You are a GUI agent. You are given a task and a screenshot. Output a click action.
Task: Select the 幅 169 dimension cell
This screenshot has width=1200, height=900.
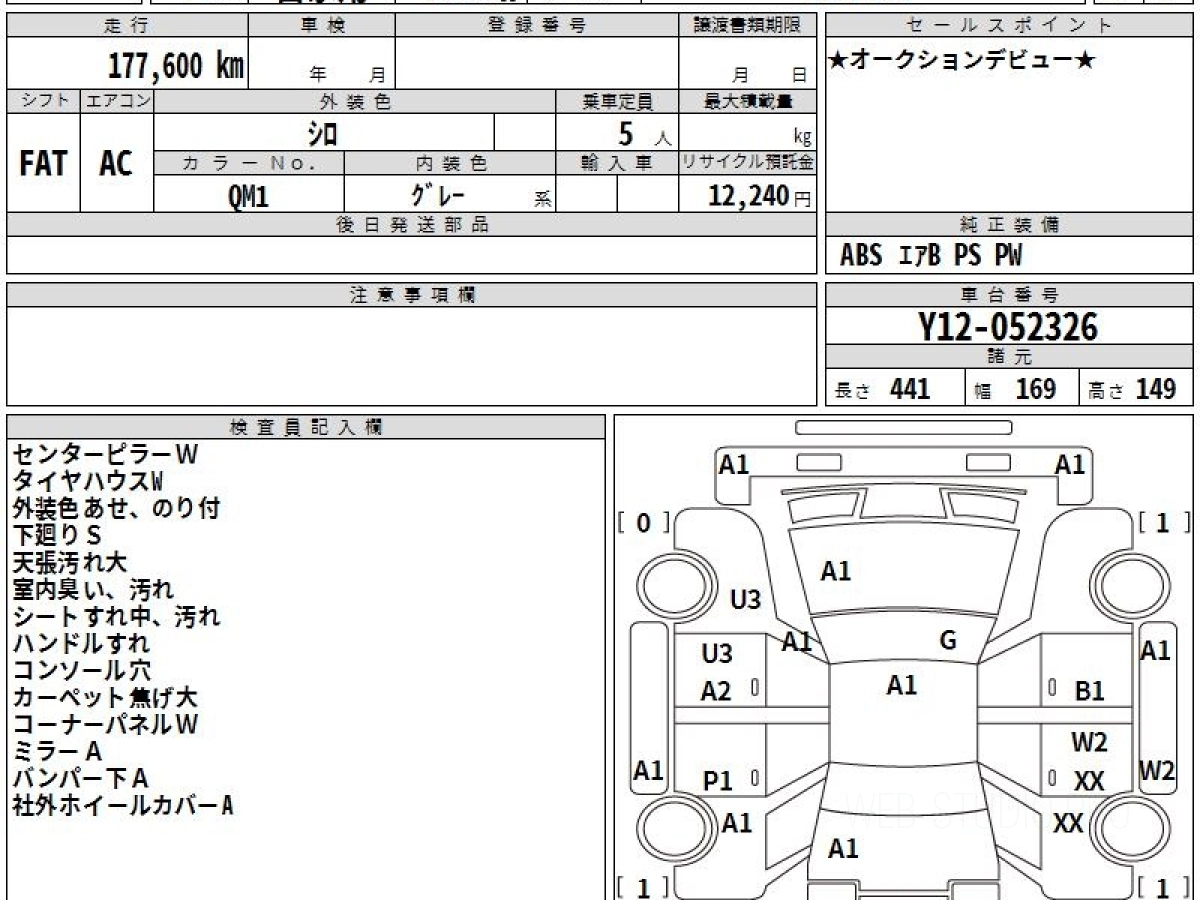1022,389
